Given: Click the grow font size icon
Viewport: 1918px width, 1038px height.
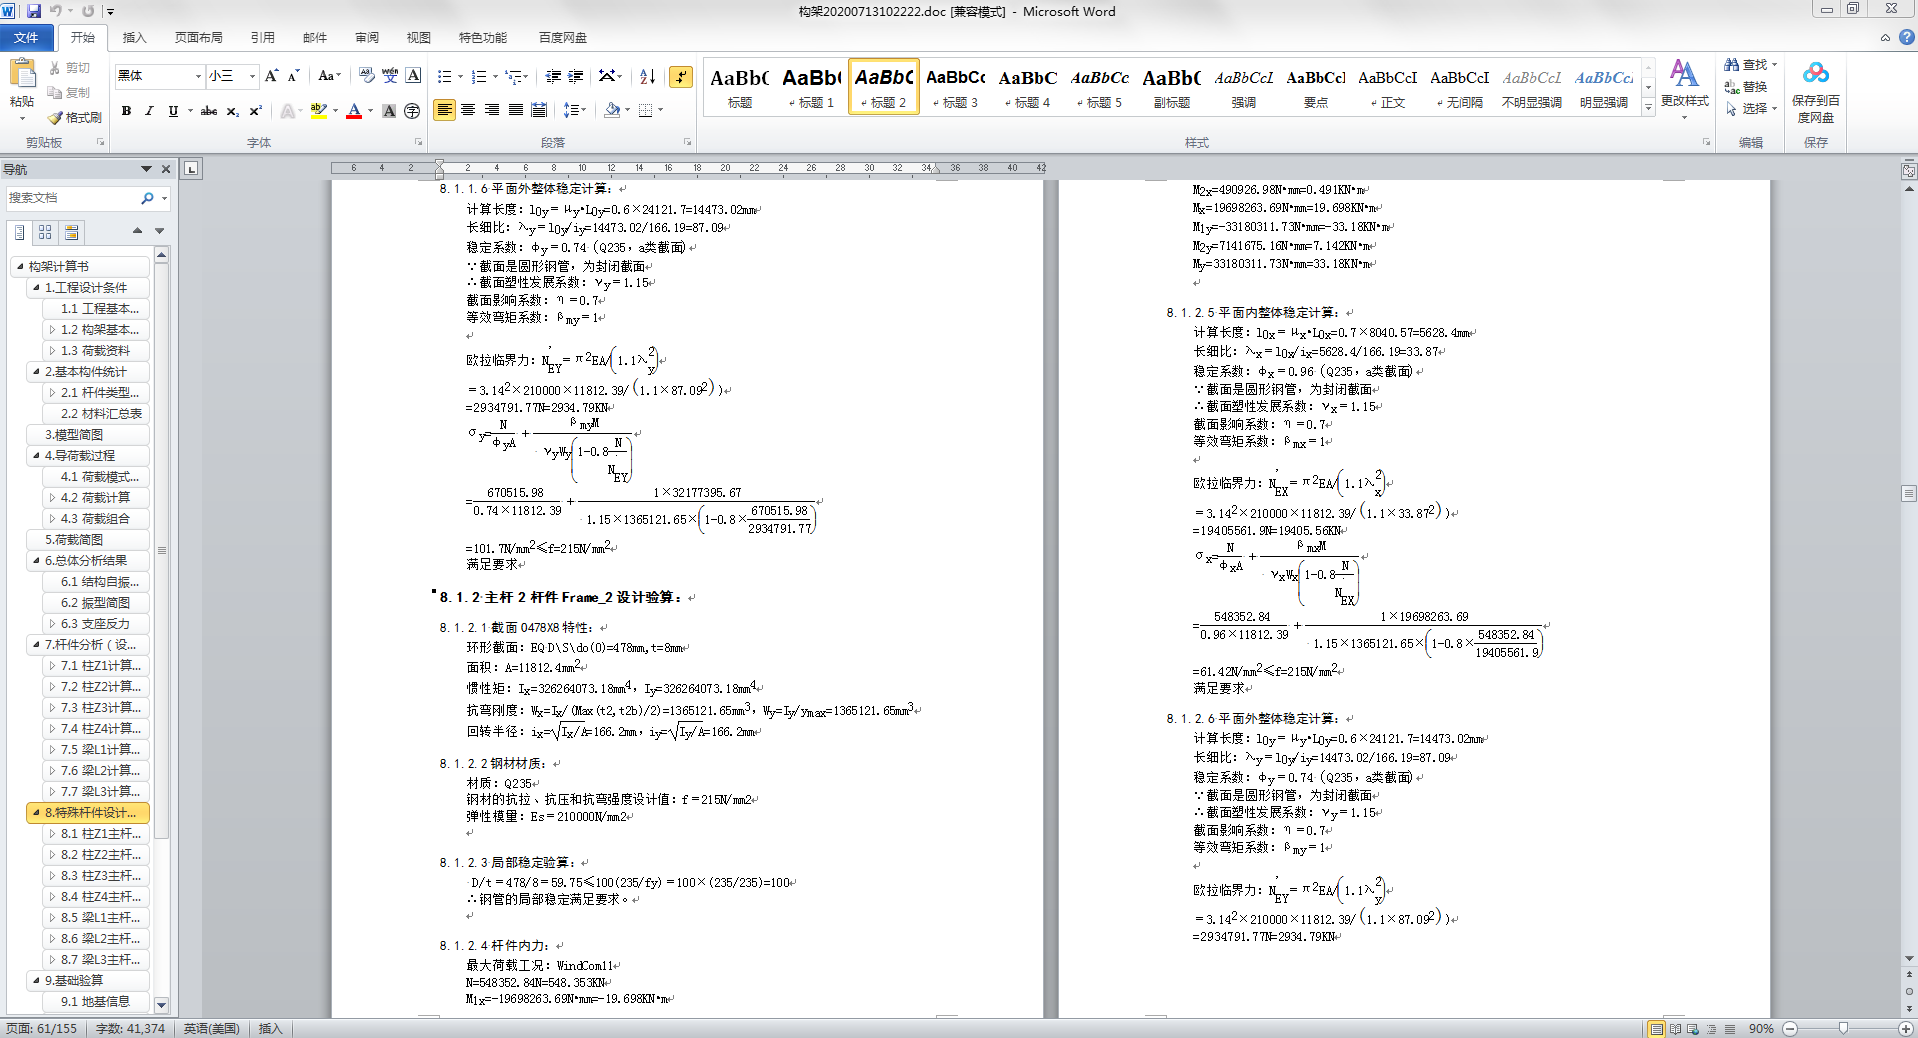Looking at the screenshot, I should 271,76.
